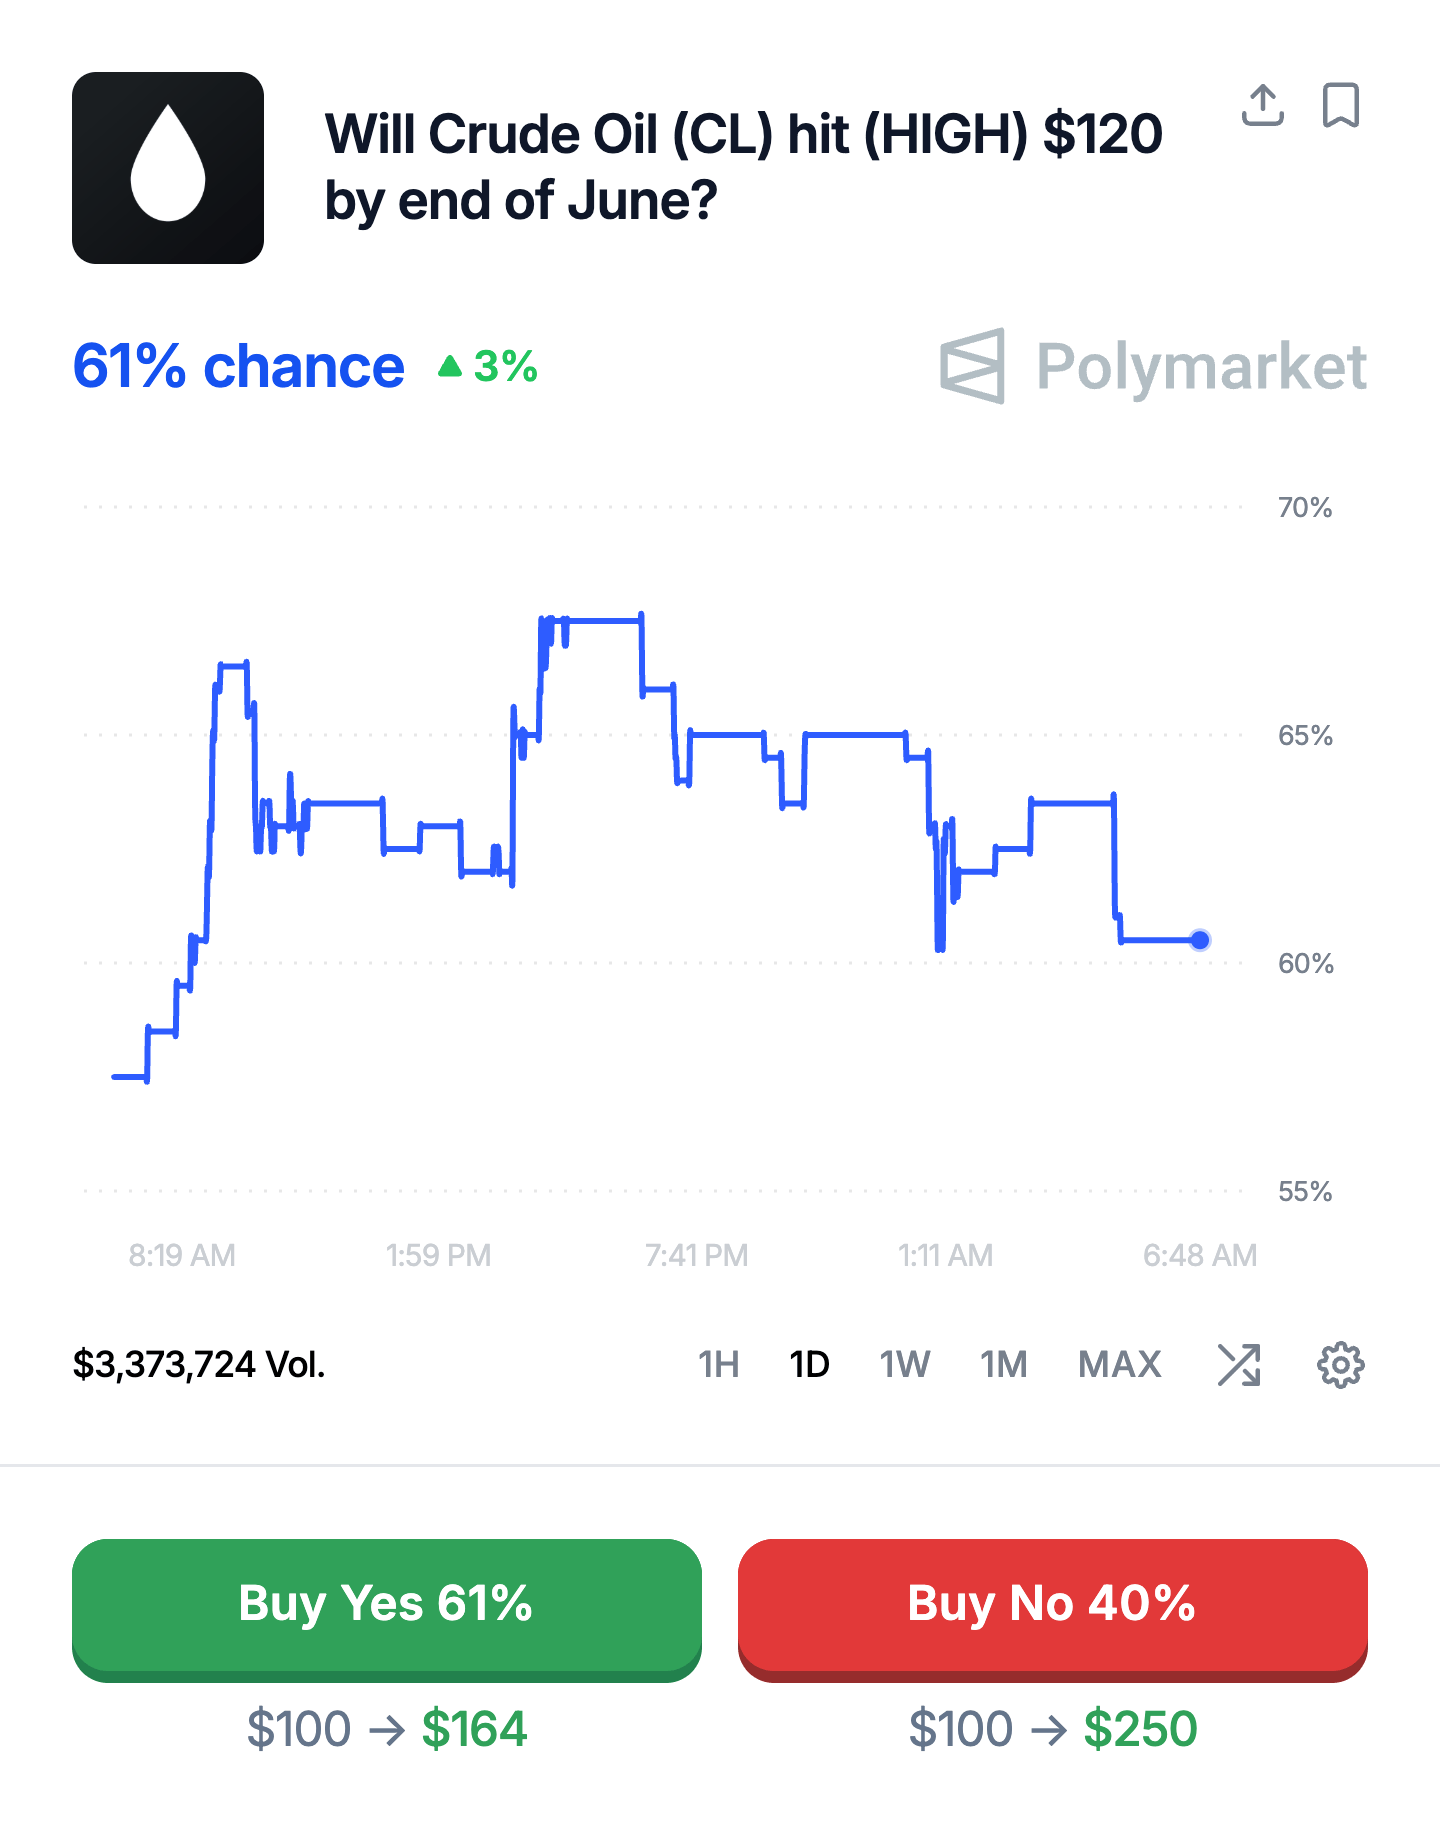This screenshot has height=1839, width=1440.
Task: Click the black oil drop market image
Action: (168, 168)
